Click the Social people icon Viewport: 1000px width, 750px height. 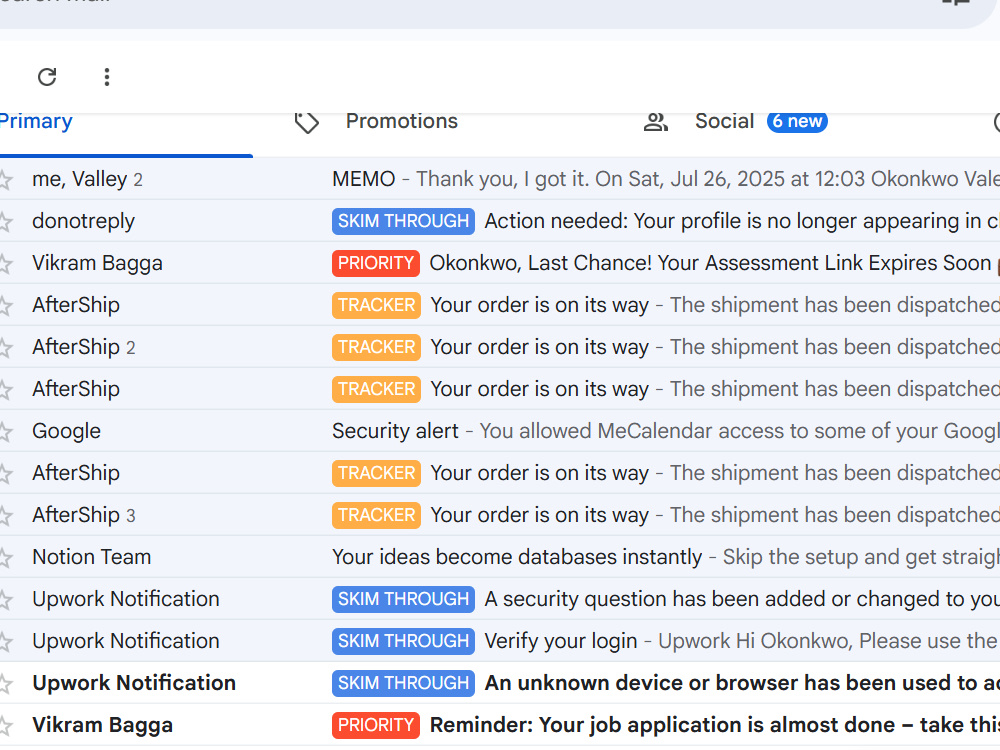click(x=656, y=122)
